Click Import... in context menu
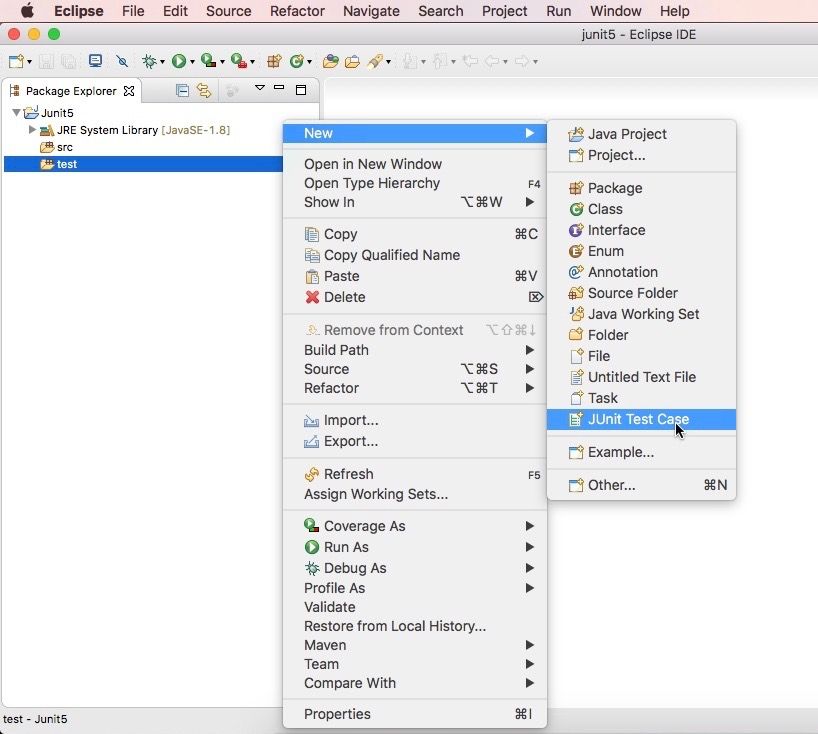This screenshot has height=734, width=818. point(415,420)
